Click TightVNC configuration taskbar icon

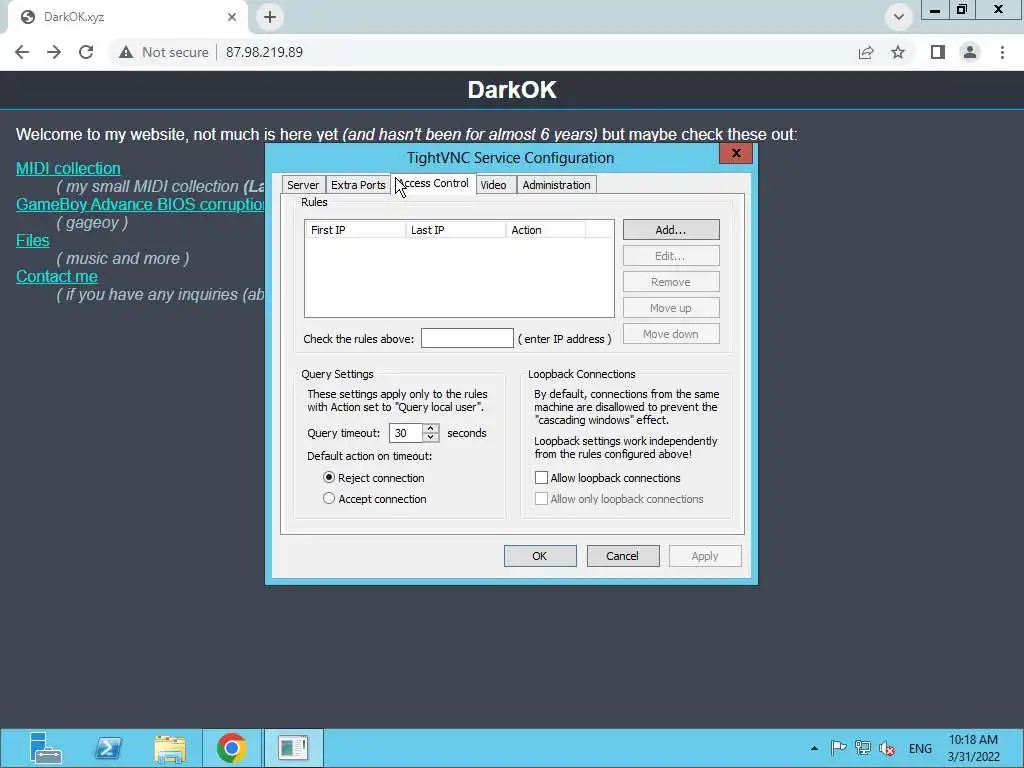(293, 748)
